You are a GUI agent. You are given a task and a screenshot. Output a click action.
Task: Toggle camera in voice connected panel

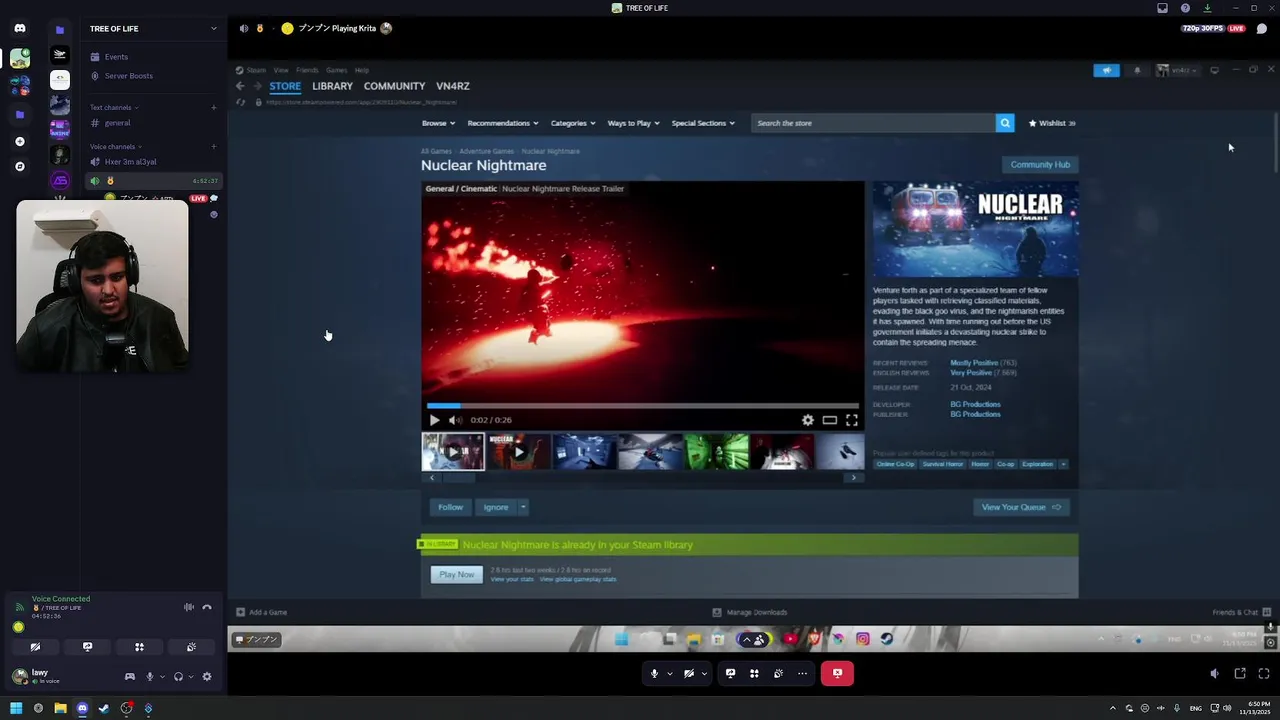coord(35,647)
